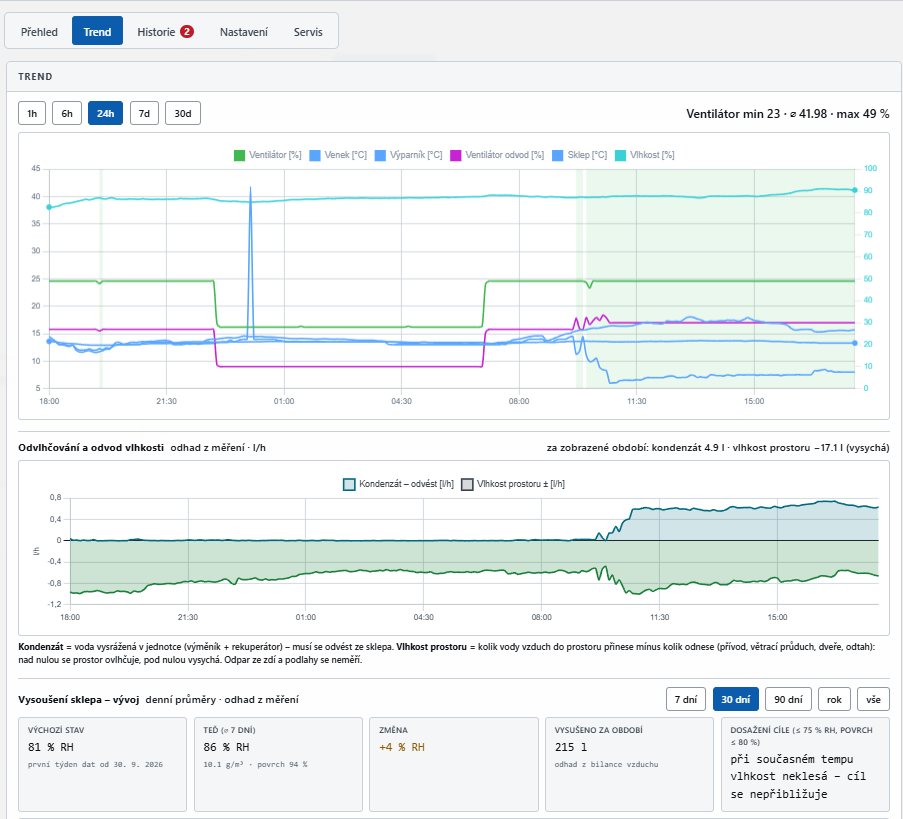Click the 86 % RH current value
The height and width of the screenshot is (819, 903).
coord(226,747)
